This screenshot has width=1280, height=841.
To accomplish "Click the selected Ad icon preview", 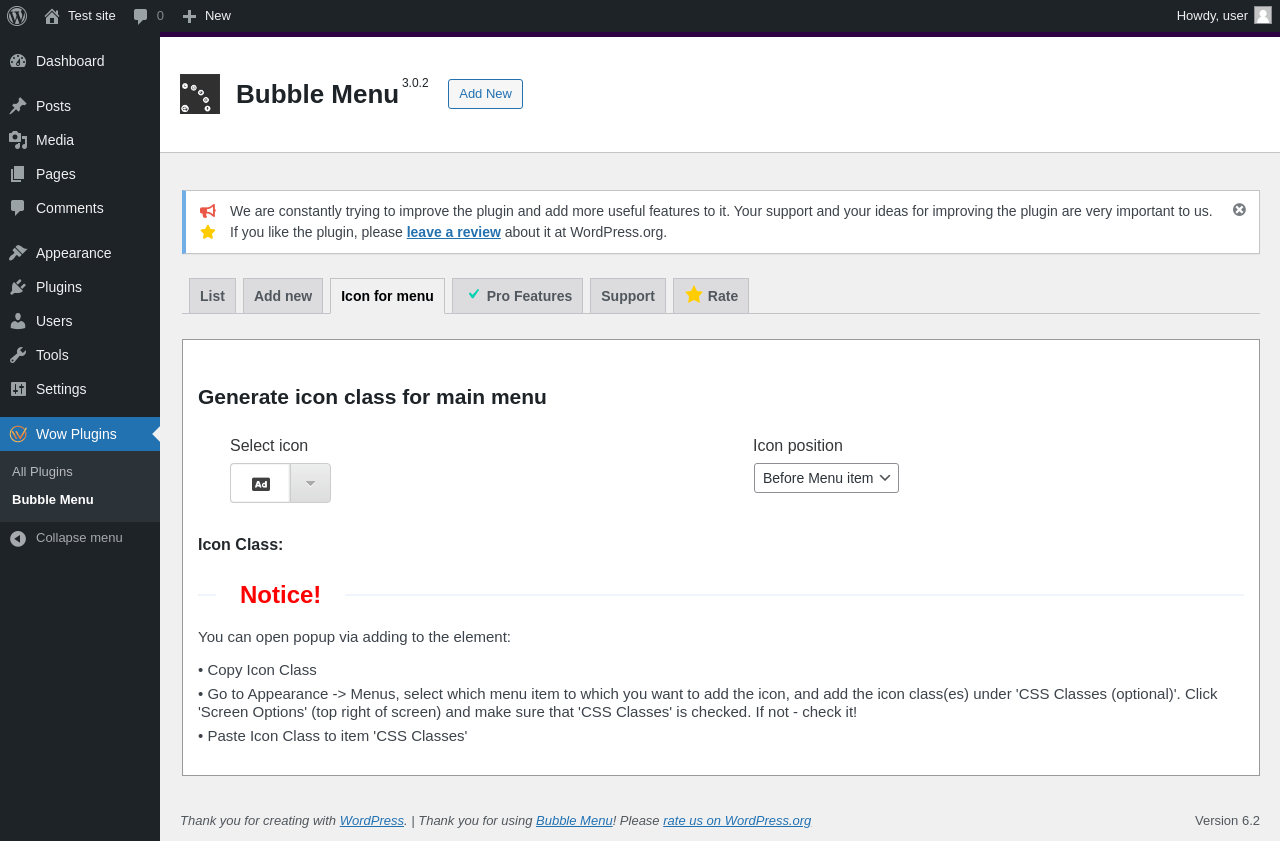I will [x=260, y=483].
